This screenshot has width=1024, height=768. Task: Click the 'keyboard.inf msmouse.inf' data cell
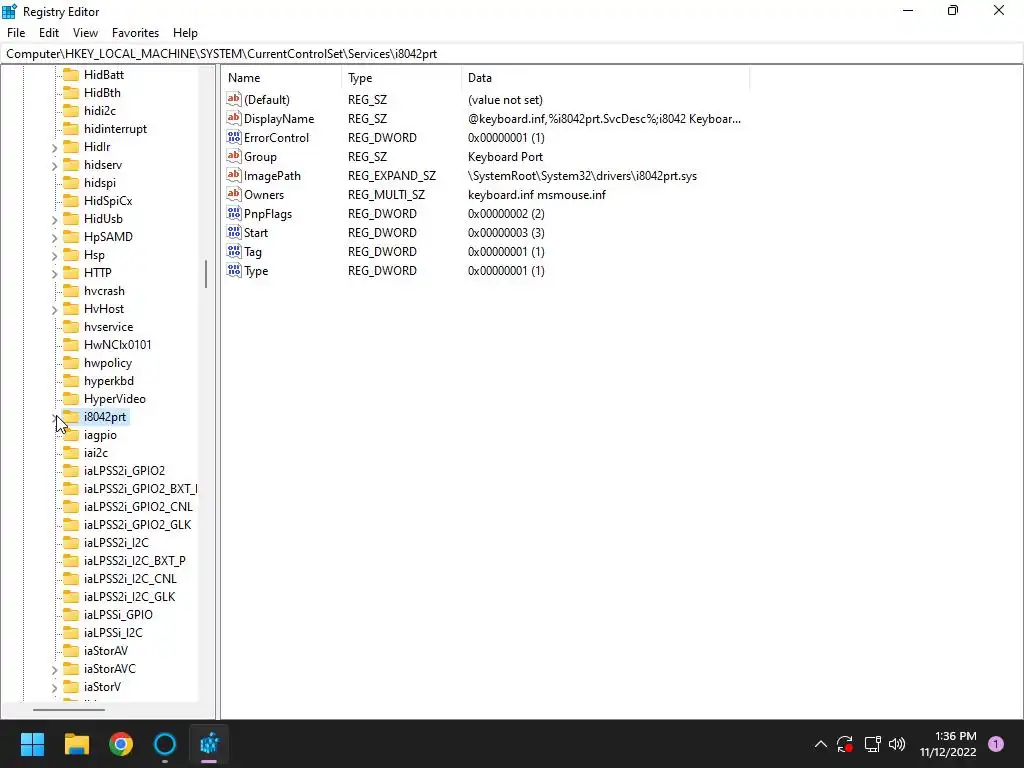click(537, 195)
